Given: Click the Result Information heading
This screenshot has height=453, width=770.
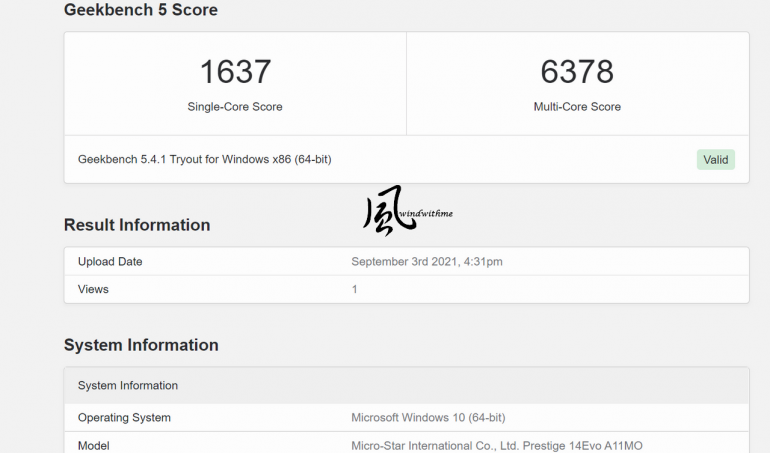Looking at the screenshot, I should pos(137,225).
